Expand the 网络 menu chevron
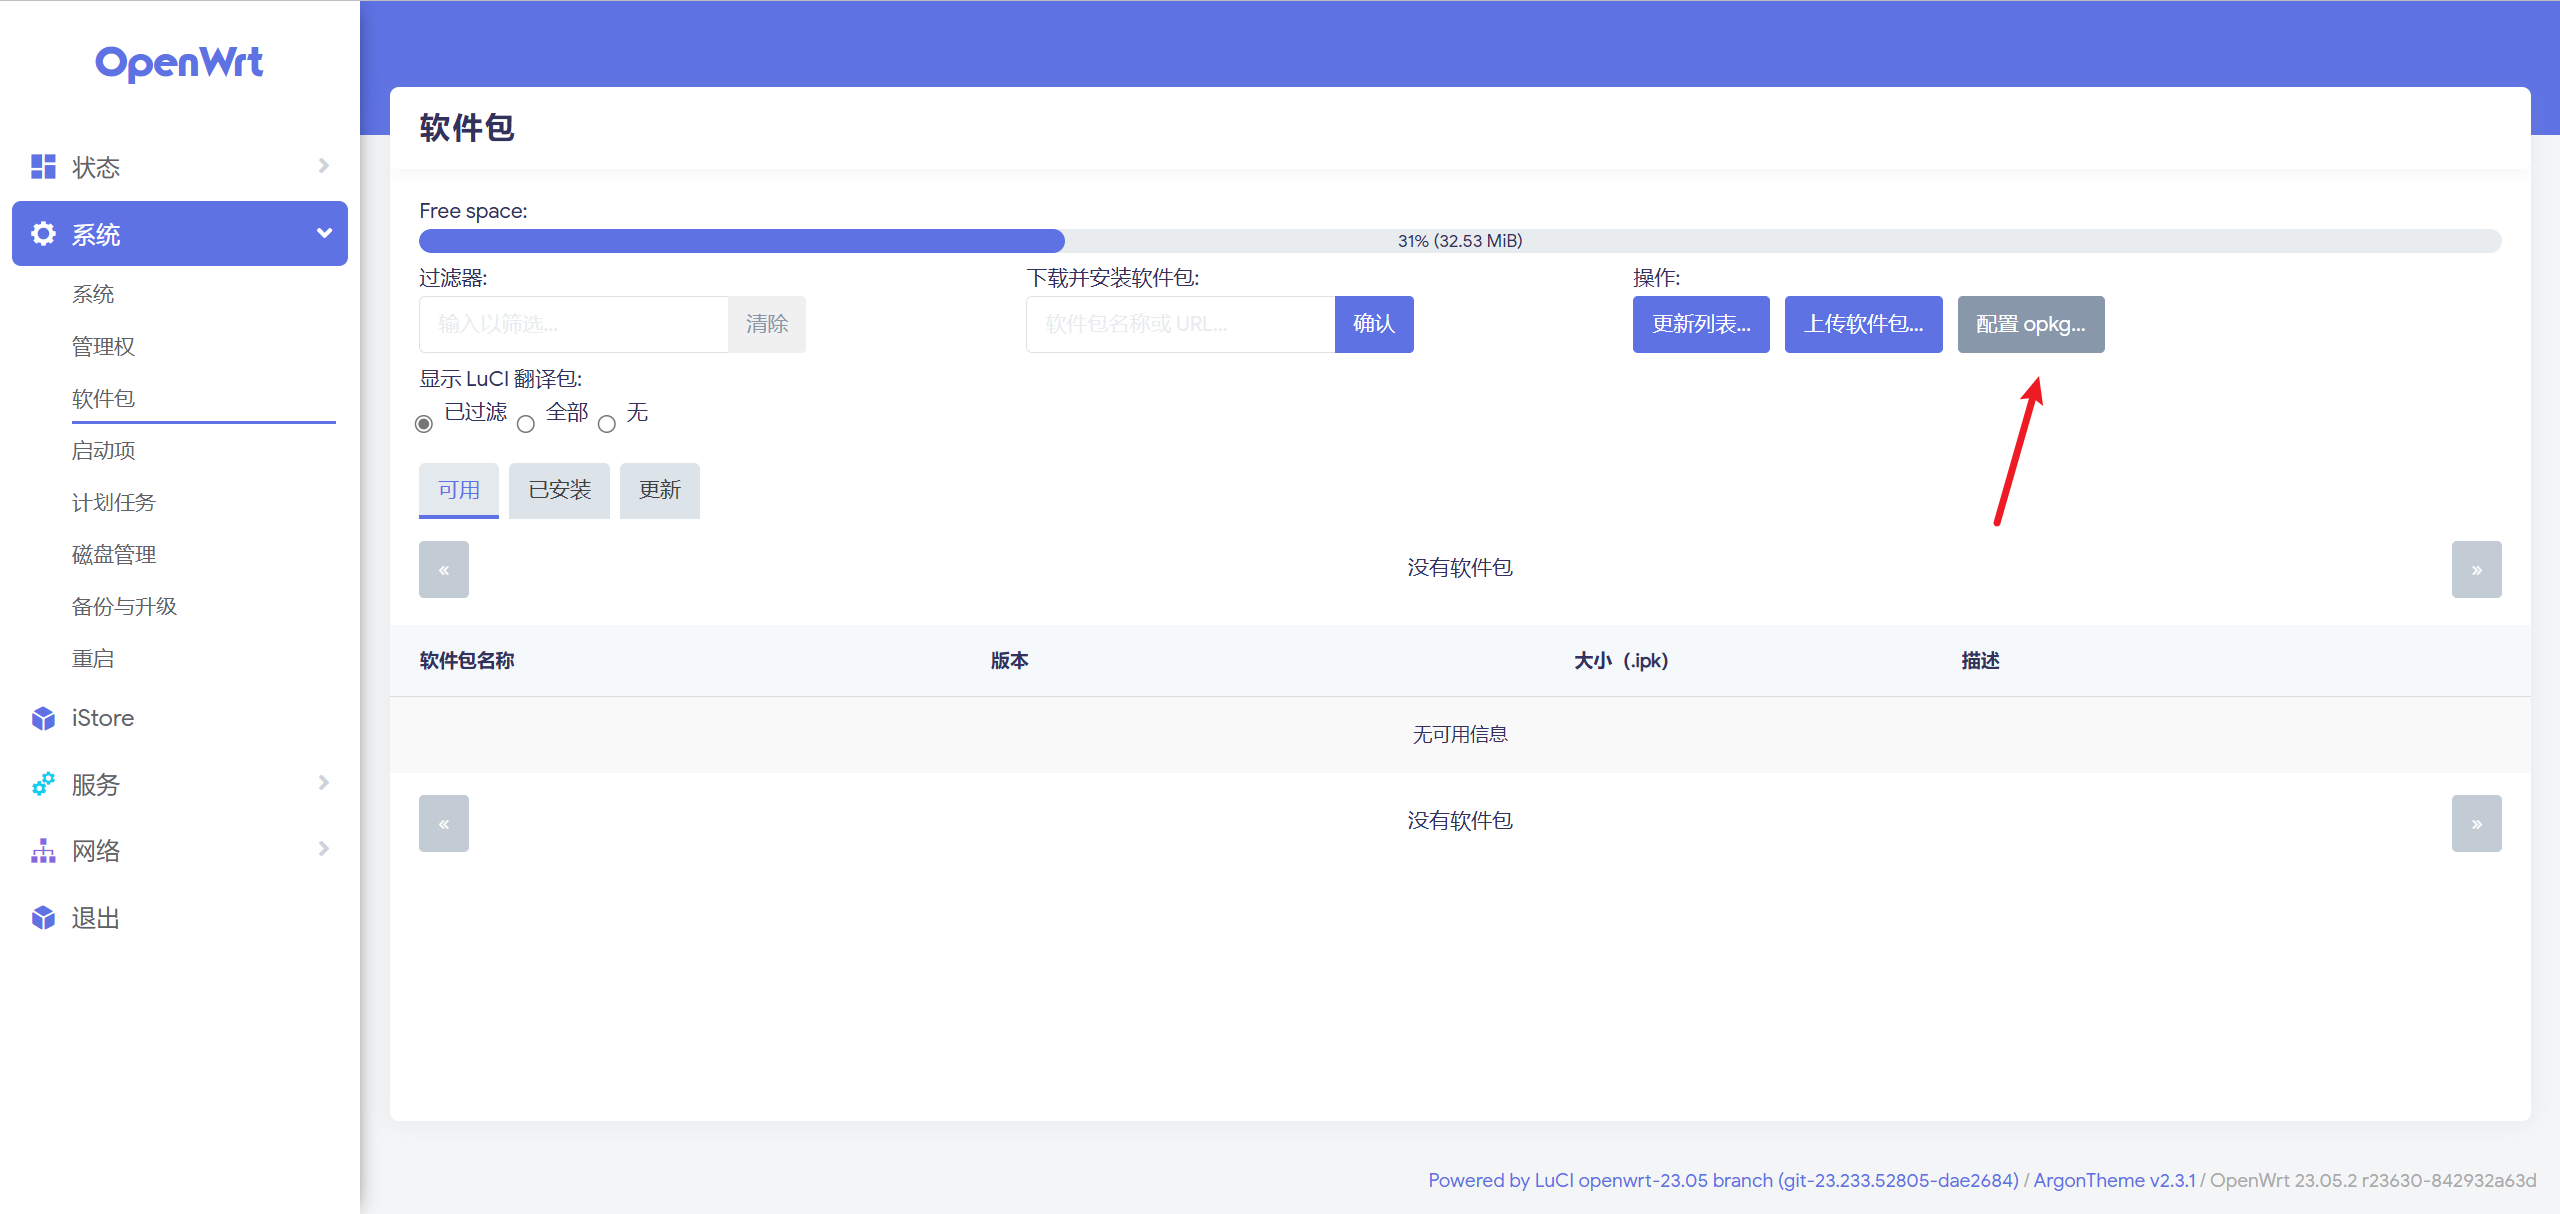 coord(323,849)
